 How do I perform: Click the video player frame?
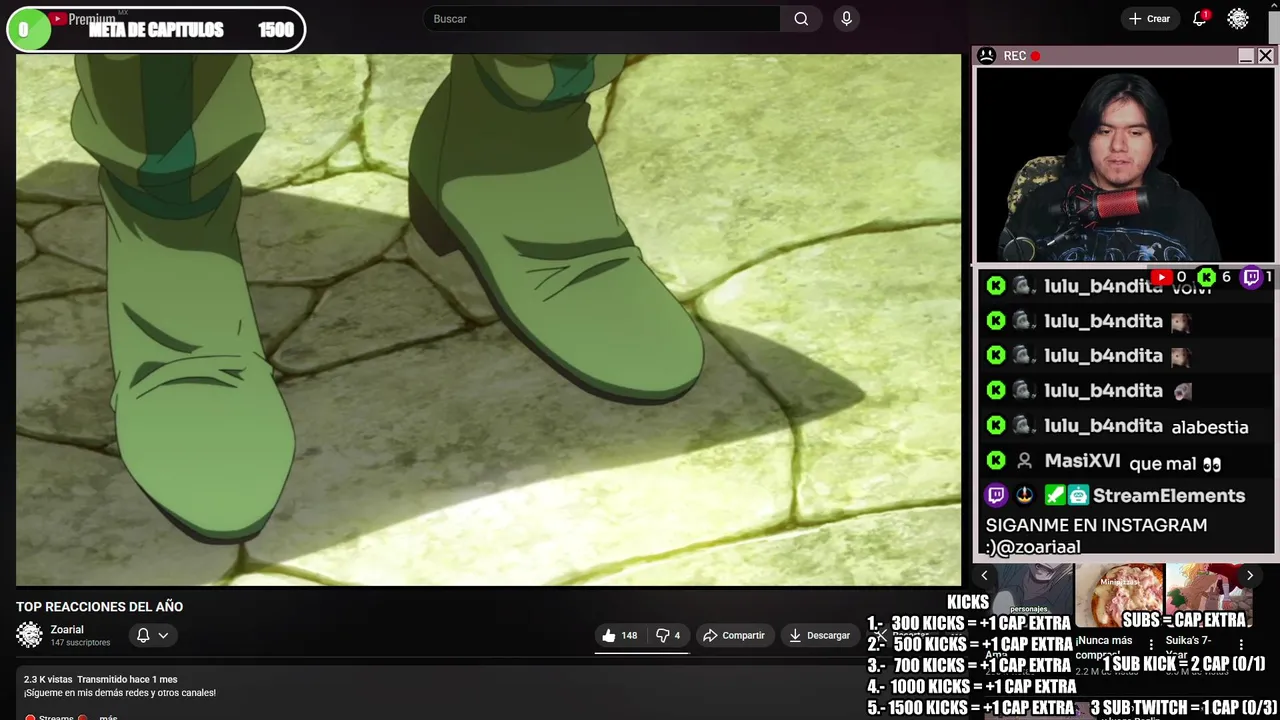488,319
